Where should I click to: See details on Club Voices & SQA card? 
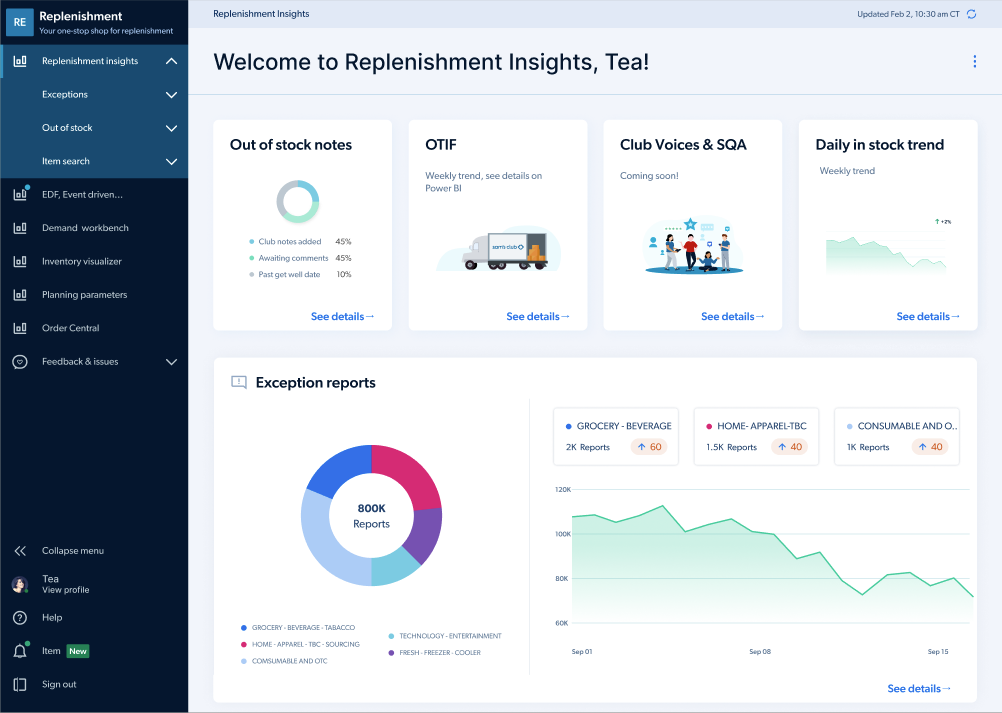pyautogui.click(x=732, y=316)
